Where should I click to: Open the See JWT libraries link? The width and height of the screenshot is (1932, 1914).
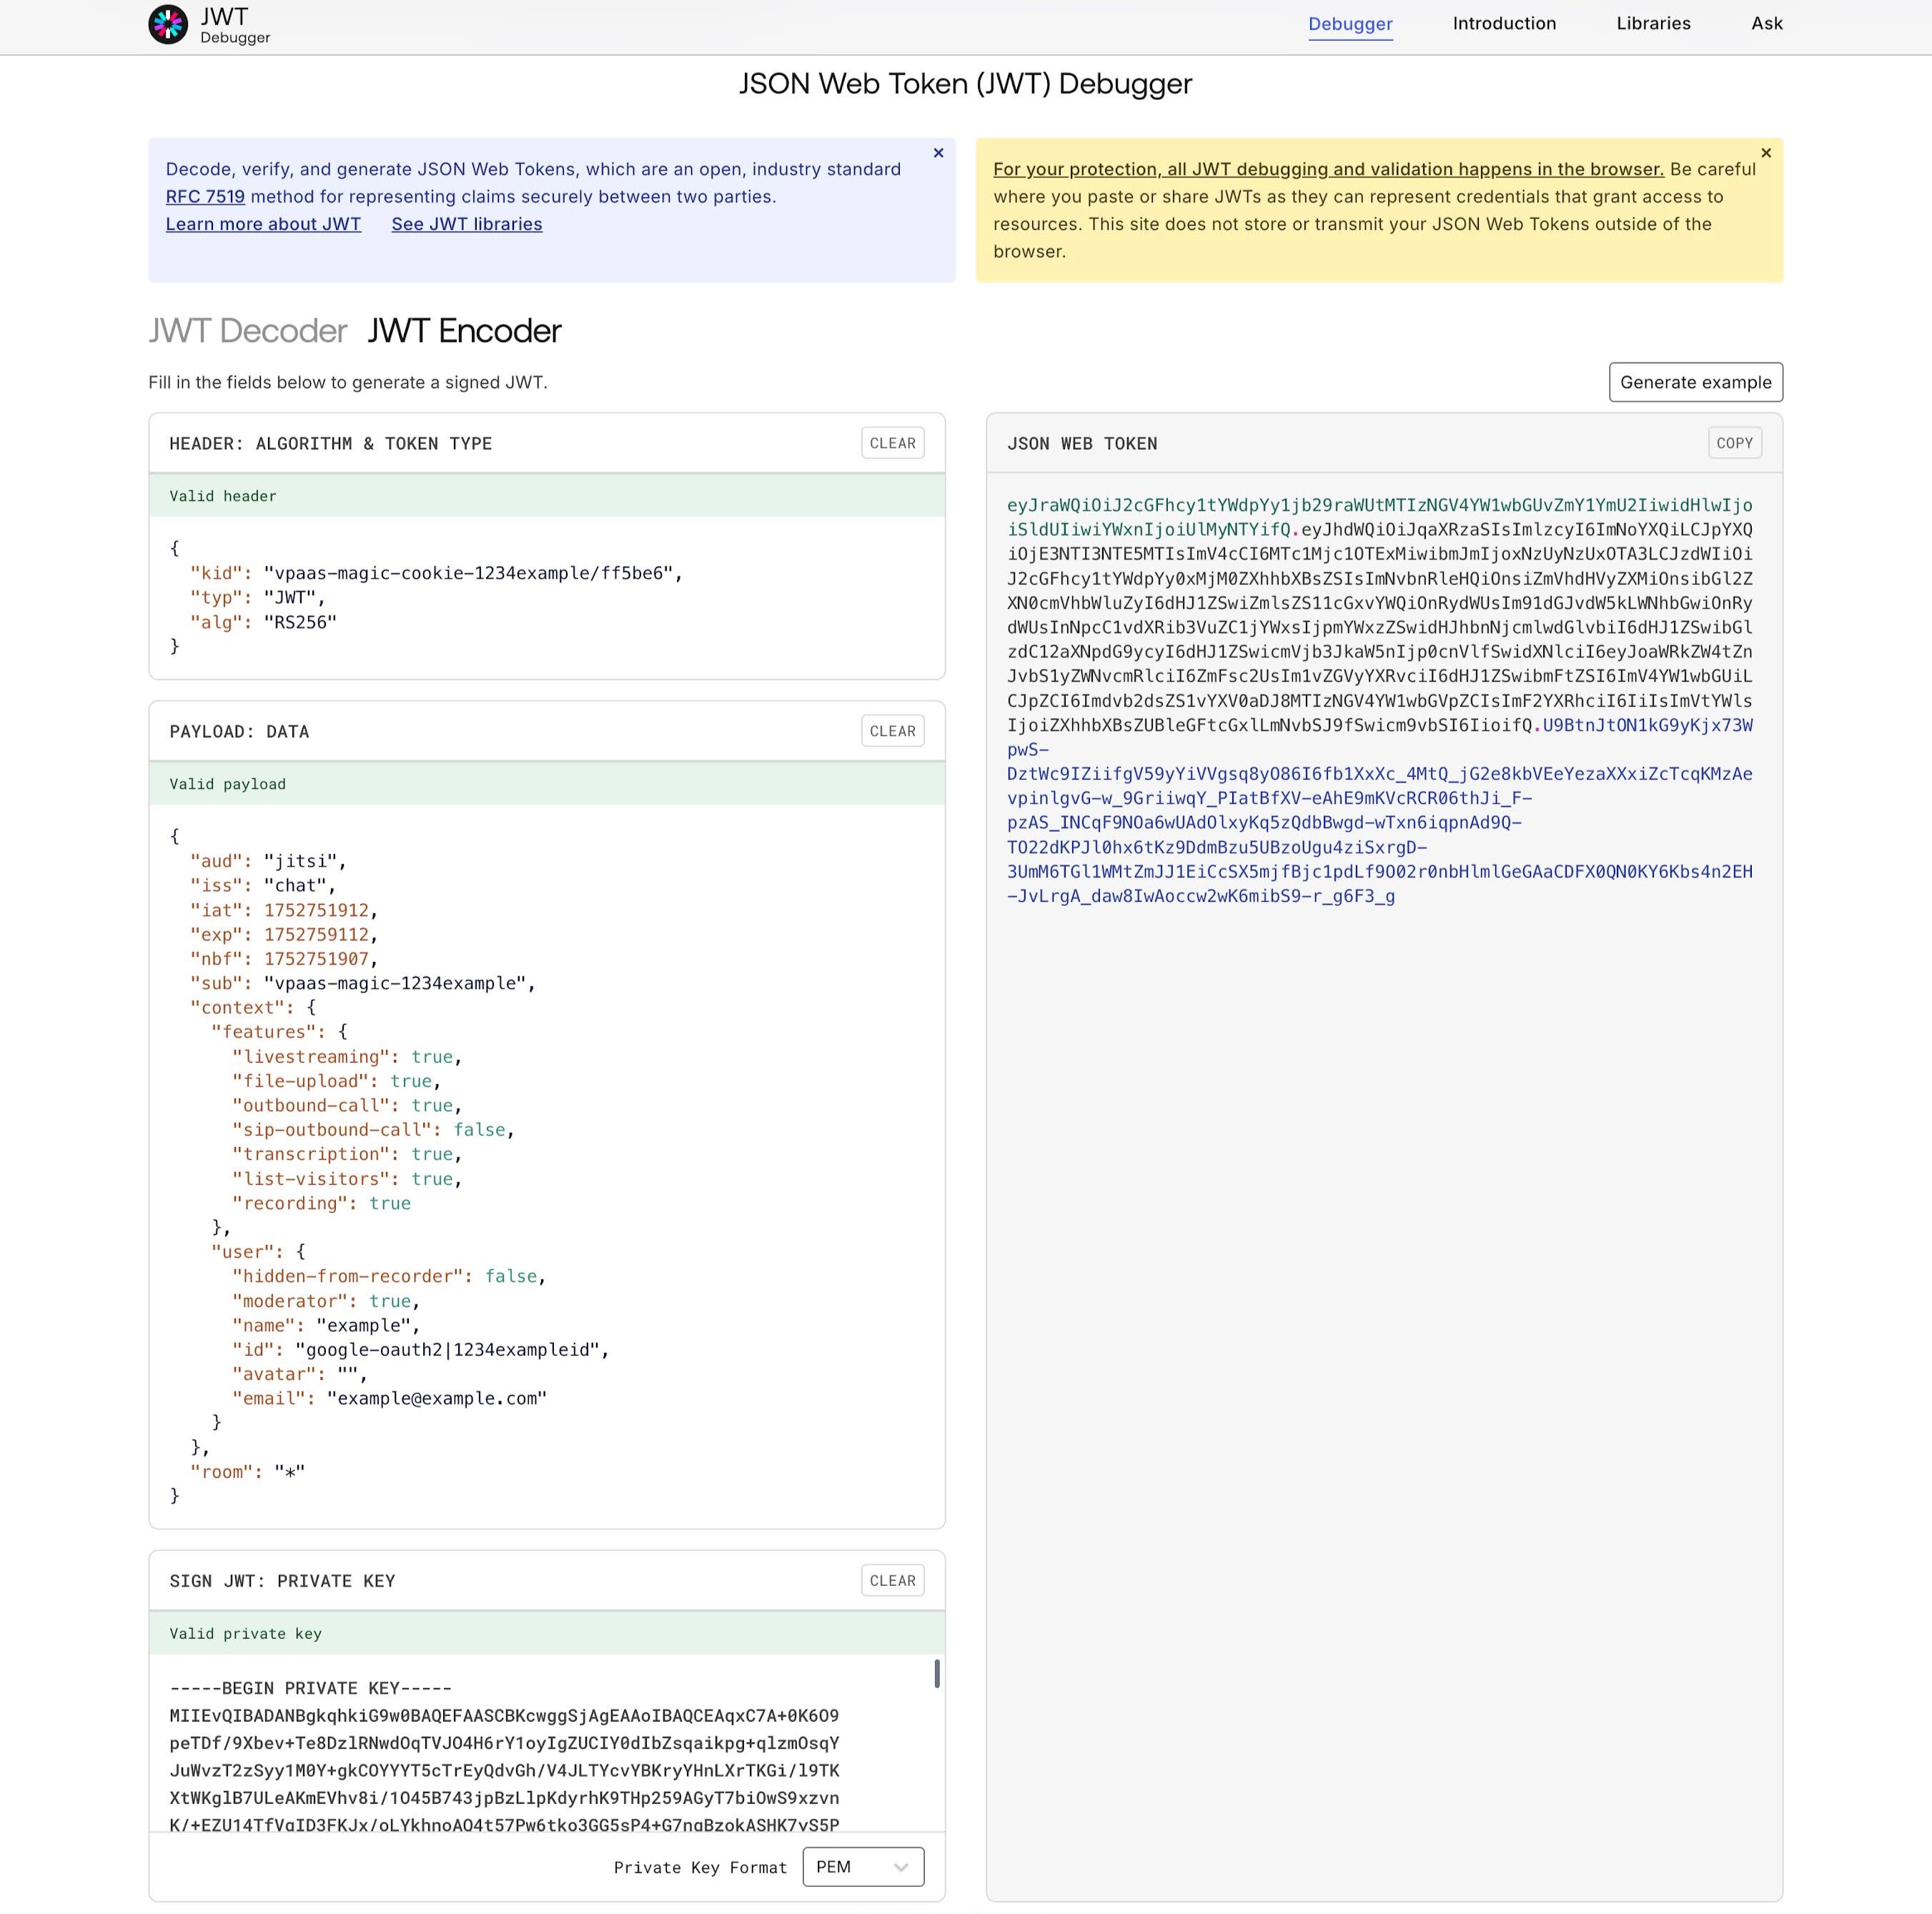[467, 224]
